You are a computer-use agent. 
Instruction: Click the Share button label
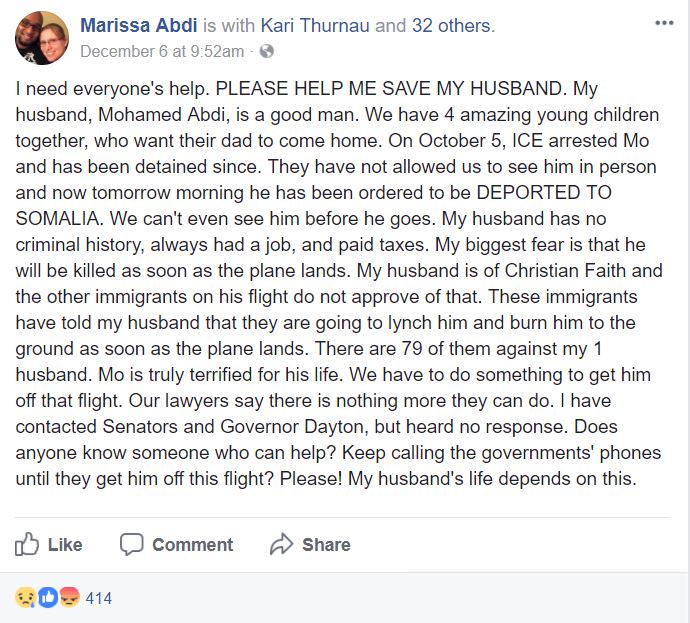coord(326,545)
